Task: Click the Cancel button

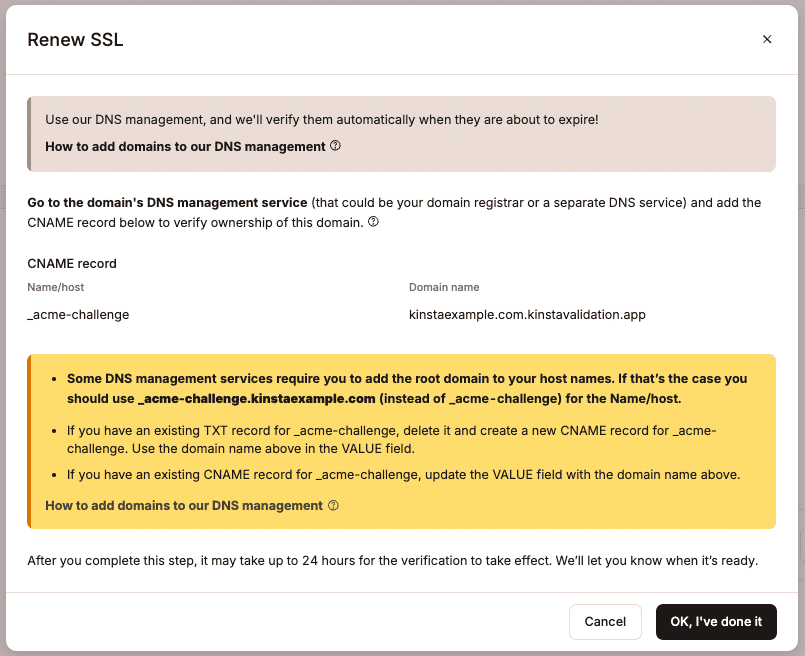Action: [605, 621]
